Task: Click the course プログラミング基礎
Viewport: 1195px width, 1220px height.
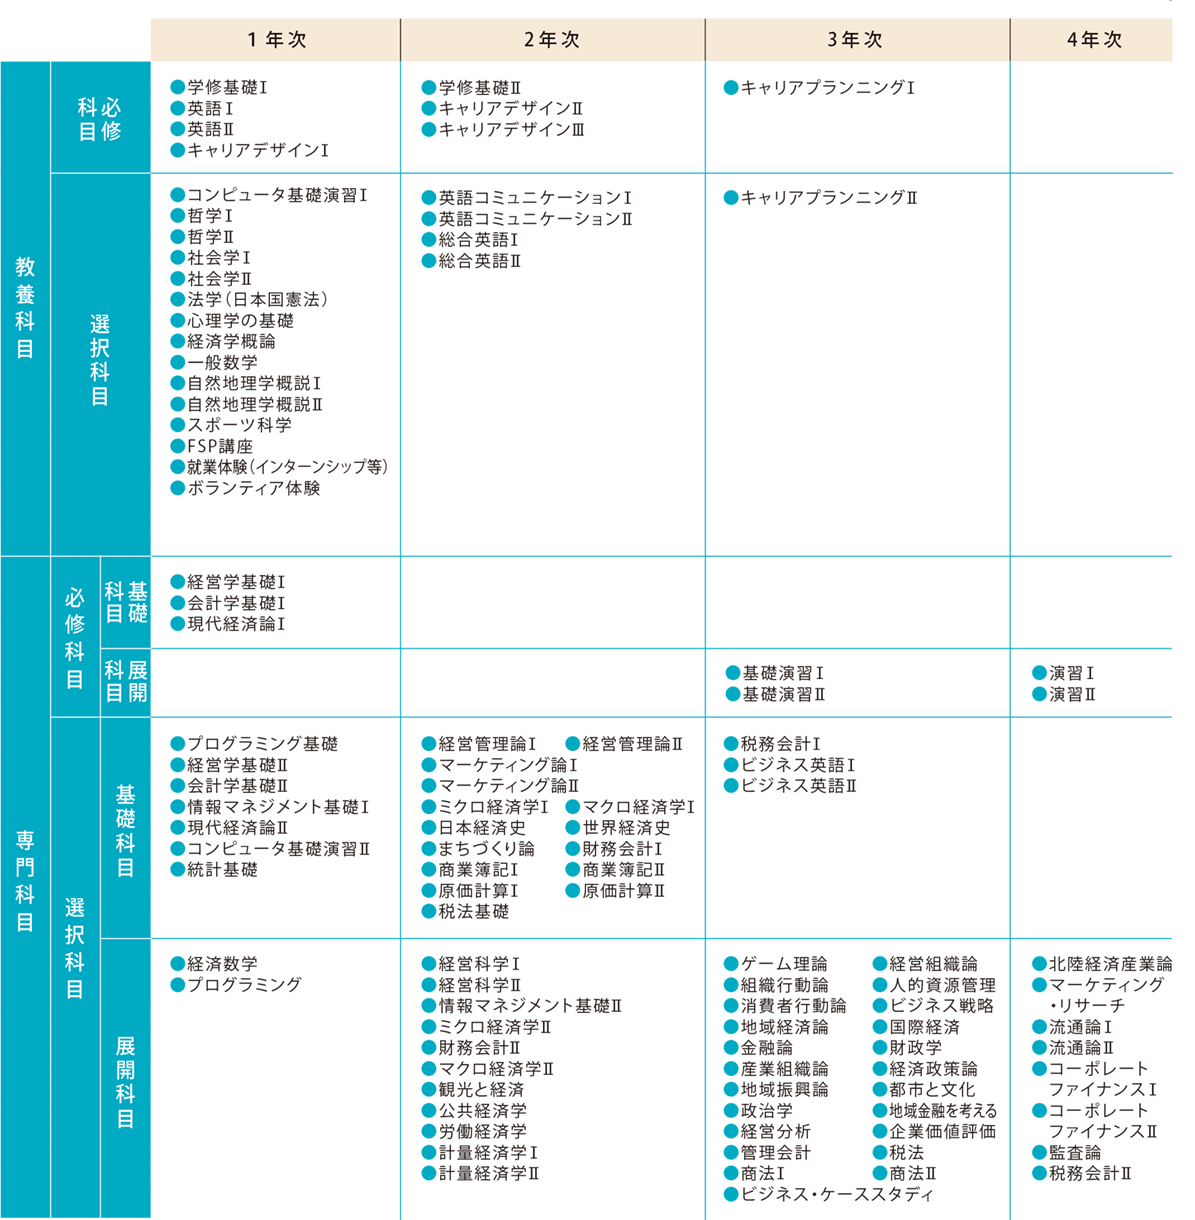Action: click(x=254, y=744)
